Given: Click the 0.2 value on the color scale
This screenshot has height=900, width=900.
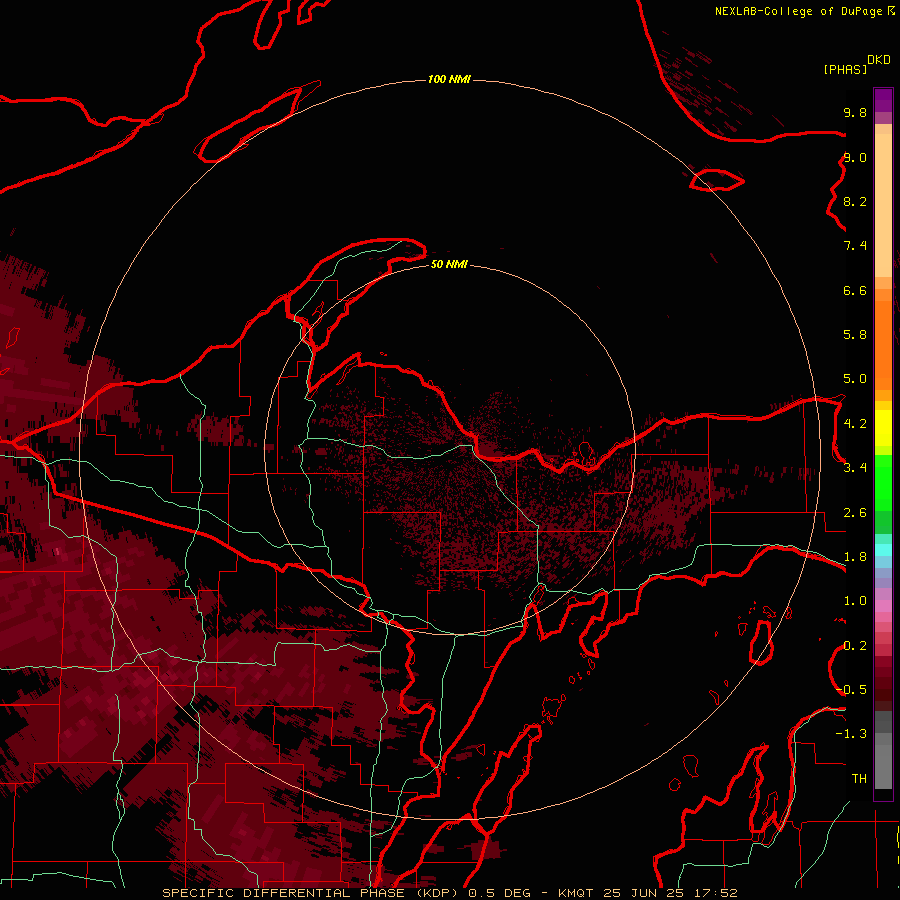Looking at the screenshot, I should tap(855, 646).
